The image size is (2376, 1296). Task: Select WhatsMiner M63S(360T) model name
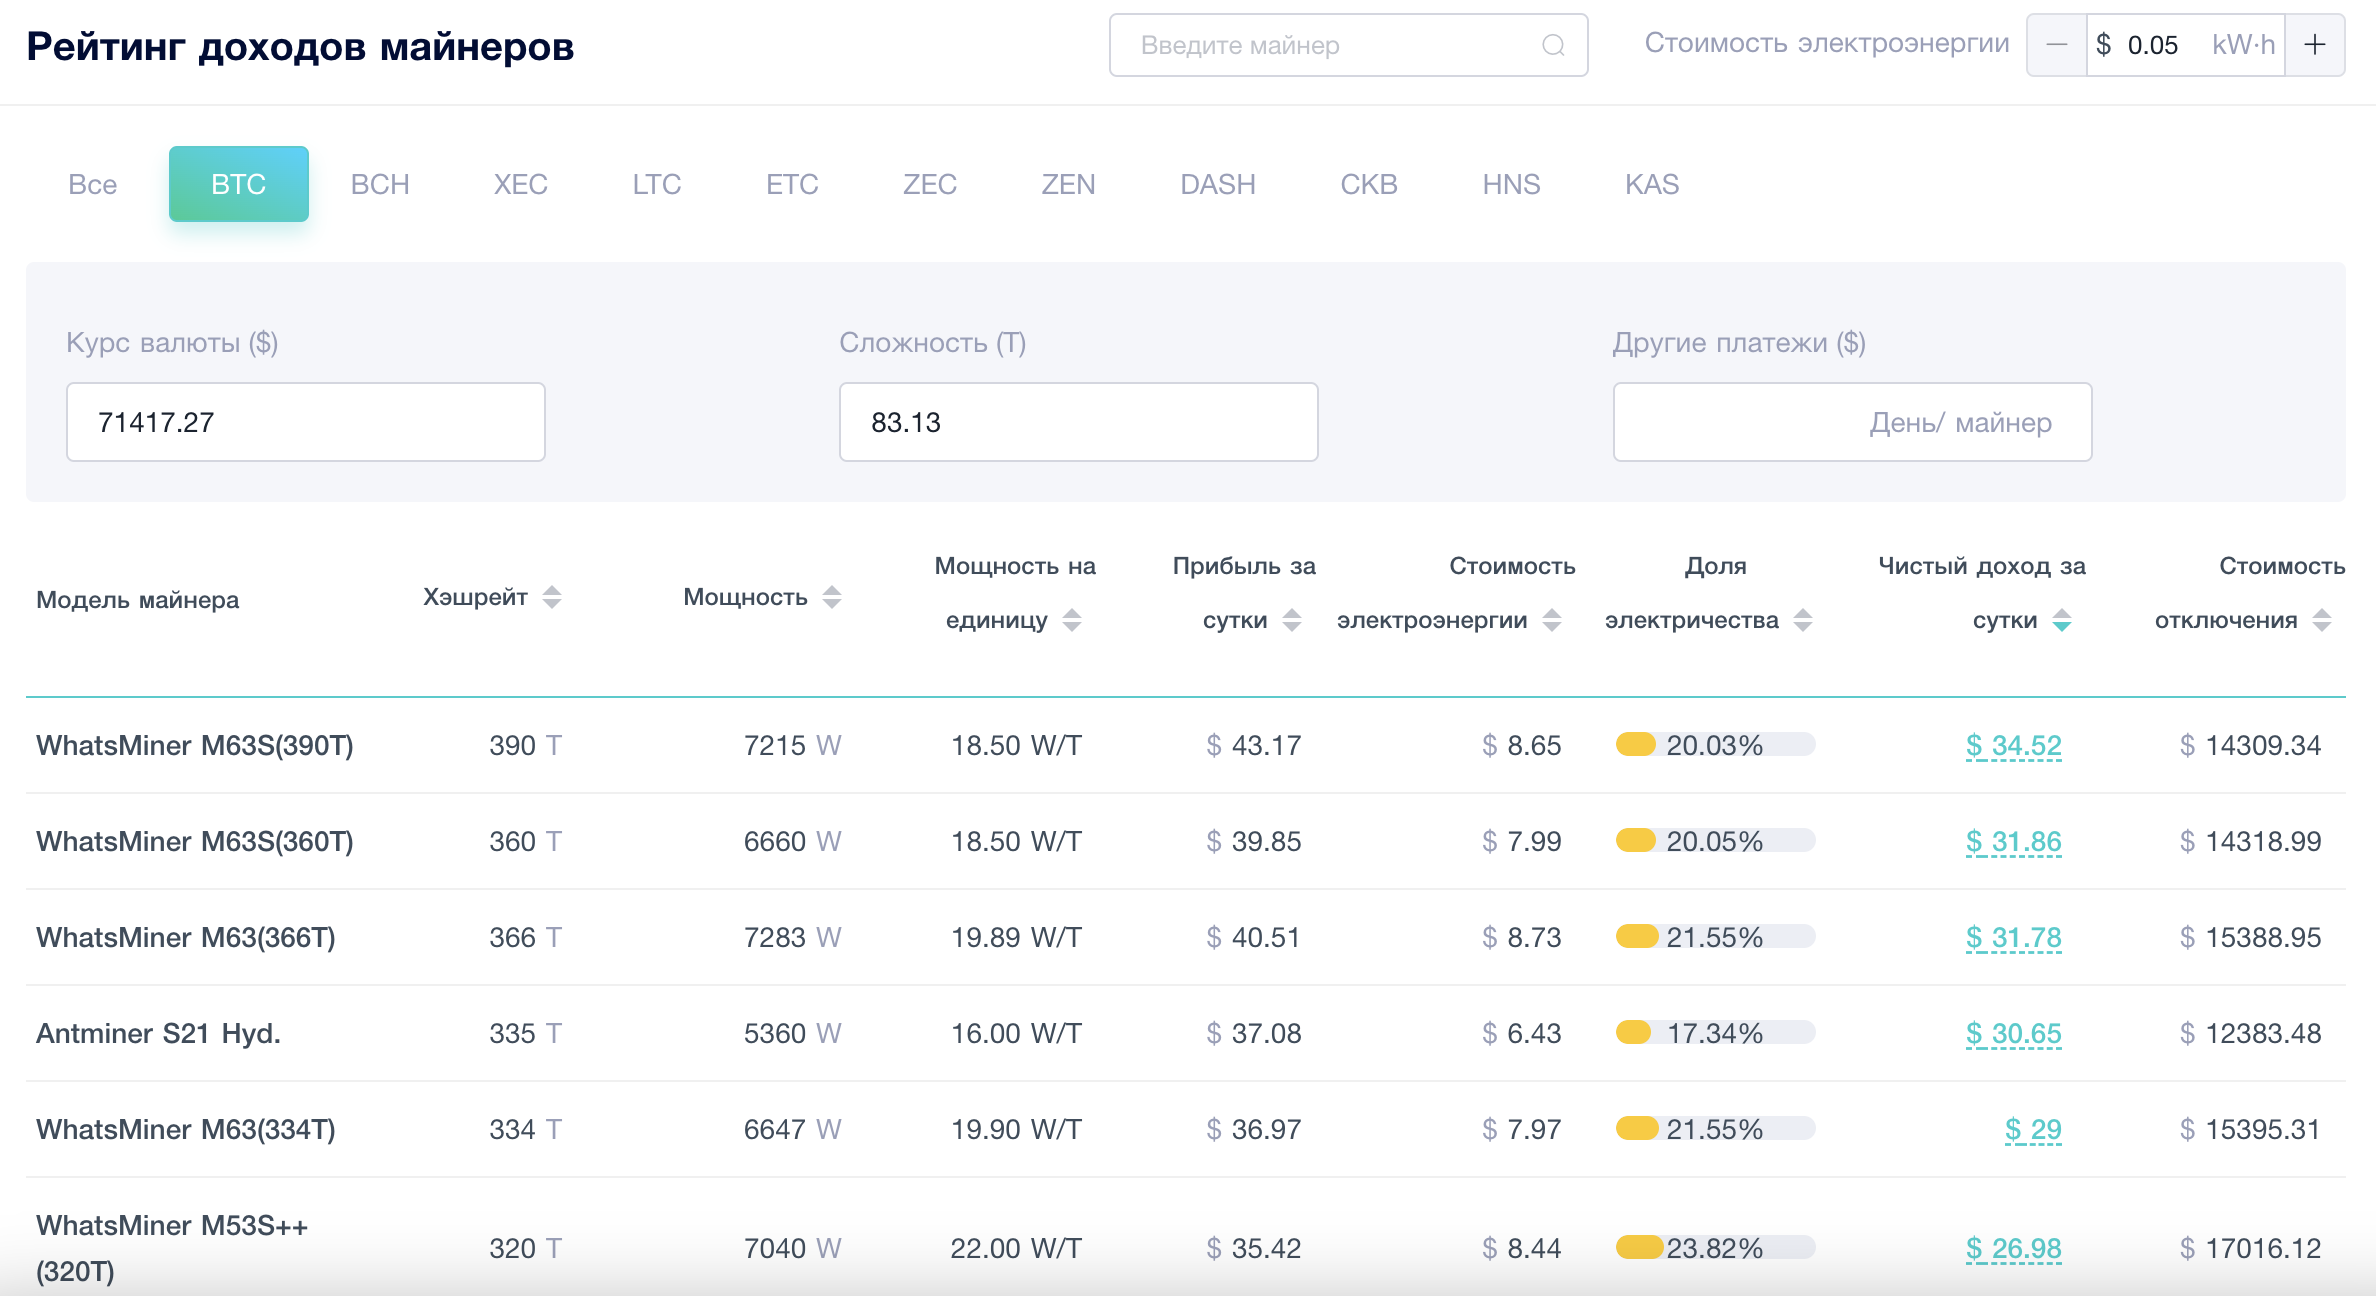(x=195, y=842)
